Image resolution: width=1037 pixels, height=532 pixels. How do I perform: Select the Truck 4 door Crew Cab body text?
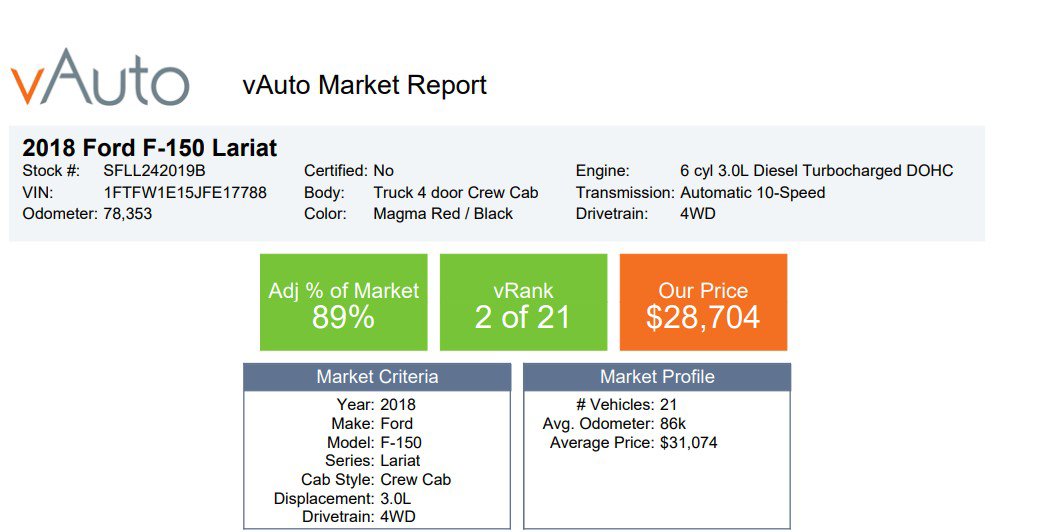(456, 192)
